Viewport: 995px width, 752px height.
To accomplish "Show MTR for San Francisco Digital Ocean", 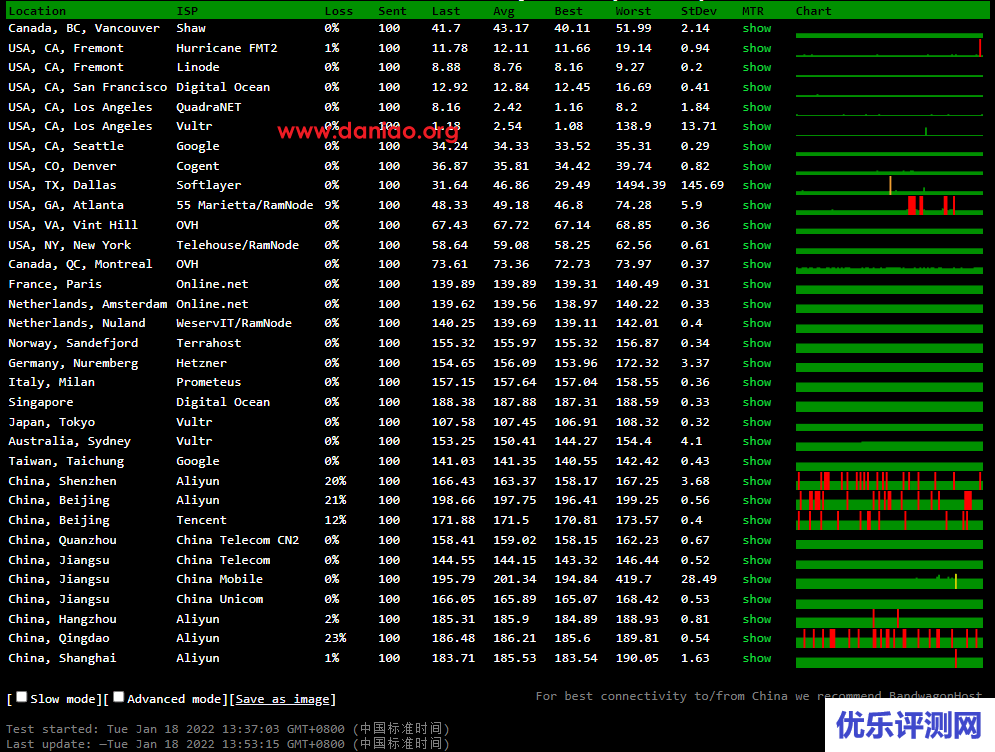I will (757, 87).
